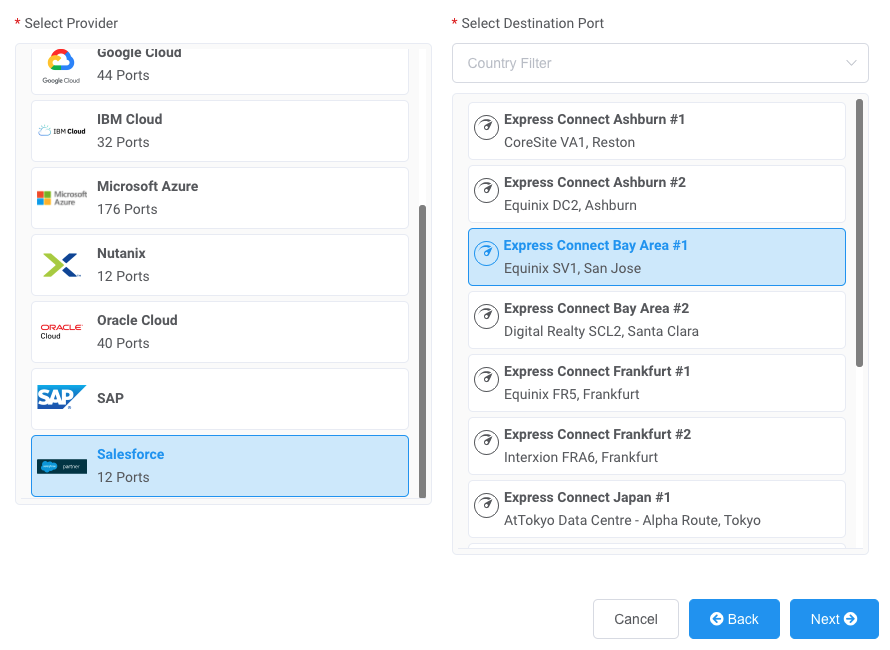Click the Nutanix X logo icon

coord(62,265)
